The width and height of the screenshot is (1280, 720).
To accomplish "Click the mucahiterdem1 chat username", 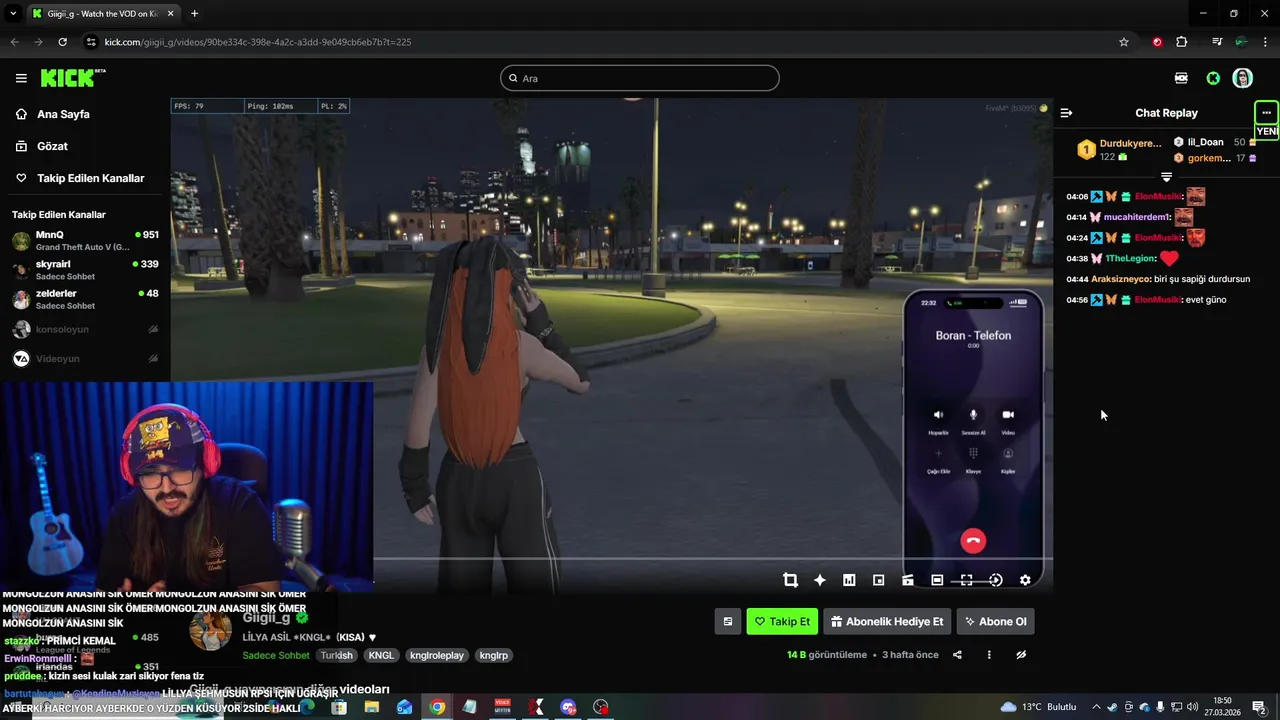I will pos(1136,217).
